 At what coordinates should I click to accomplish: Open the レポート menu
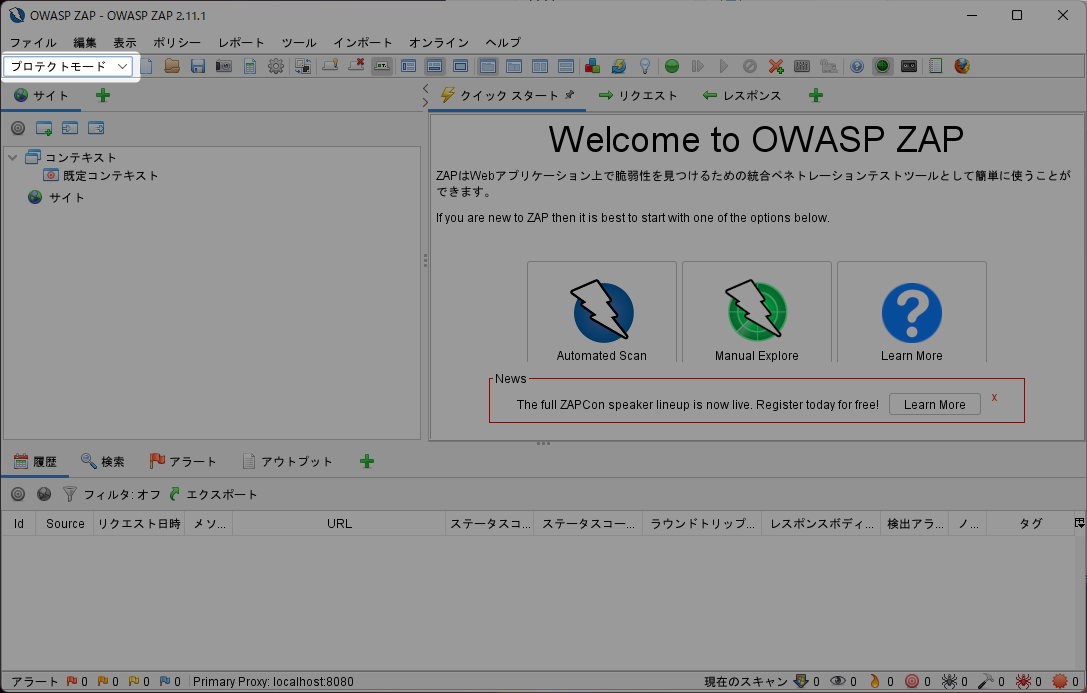[241, 42]
